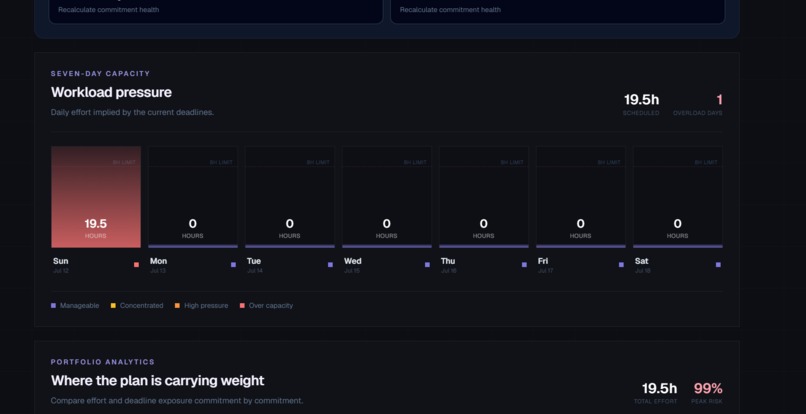
Task: Select the Sunday 19.5 hours workload bar
Action: click(x=96, y=197)
